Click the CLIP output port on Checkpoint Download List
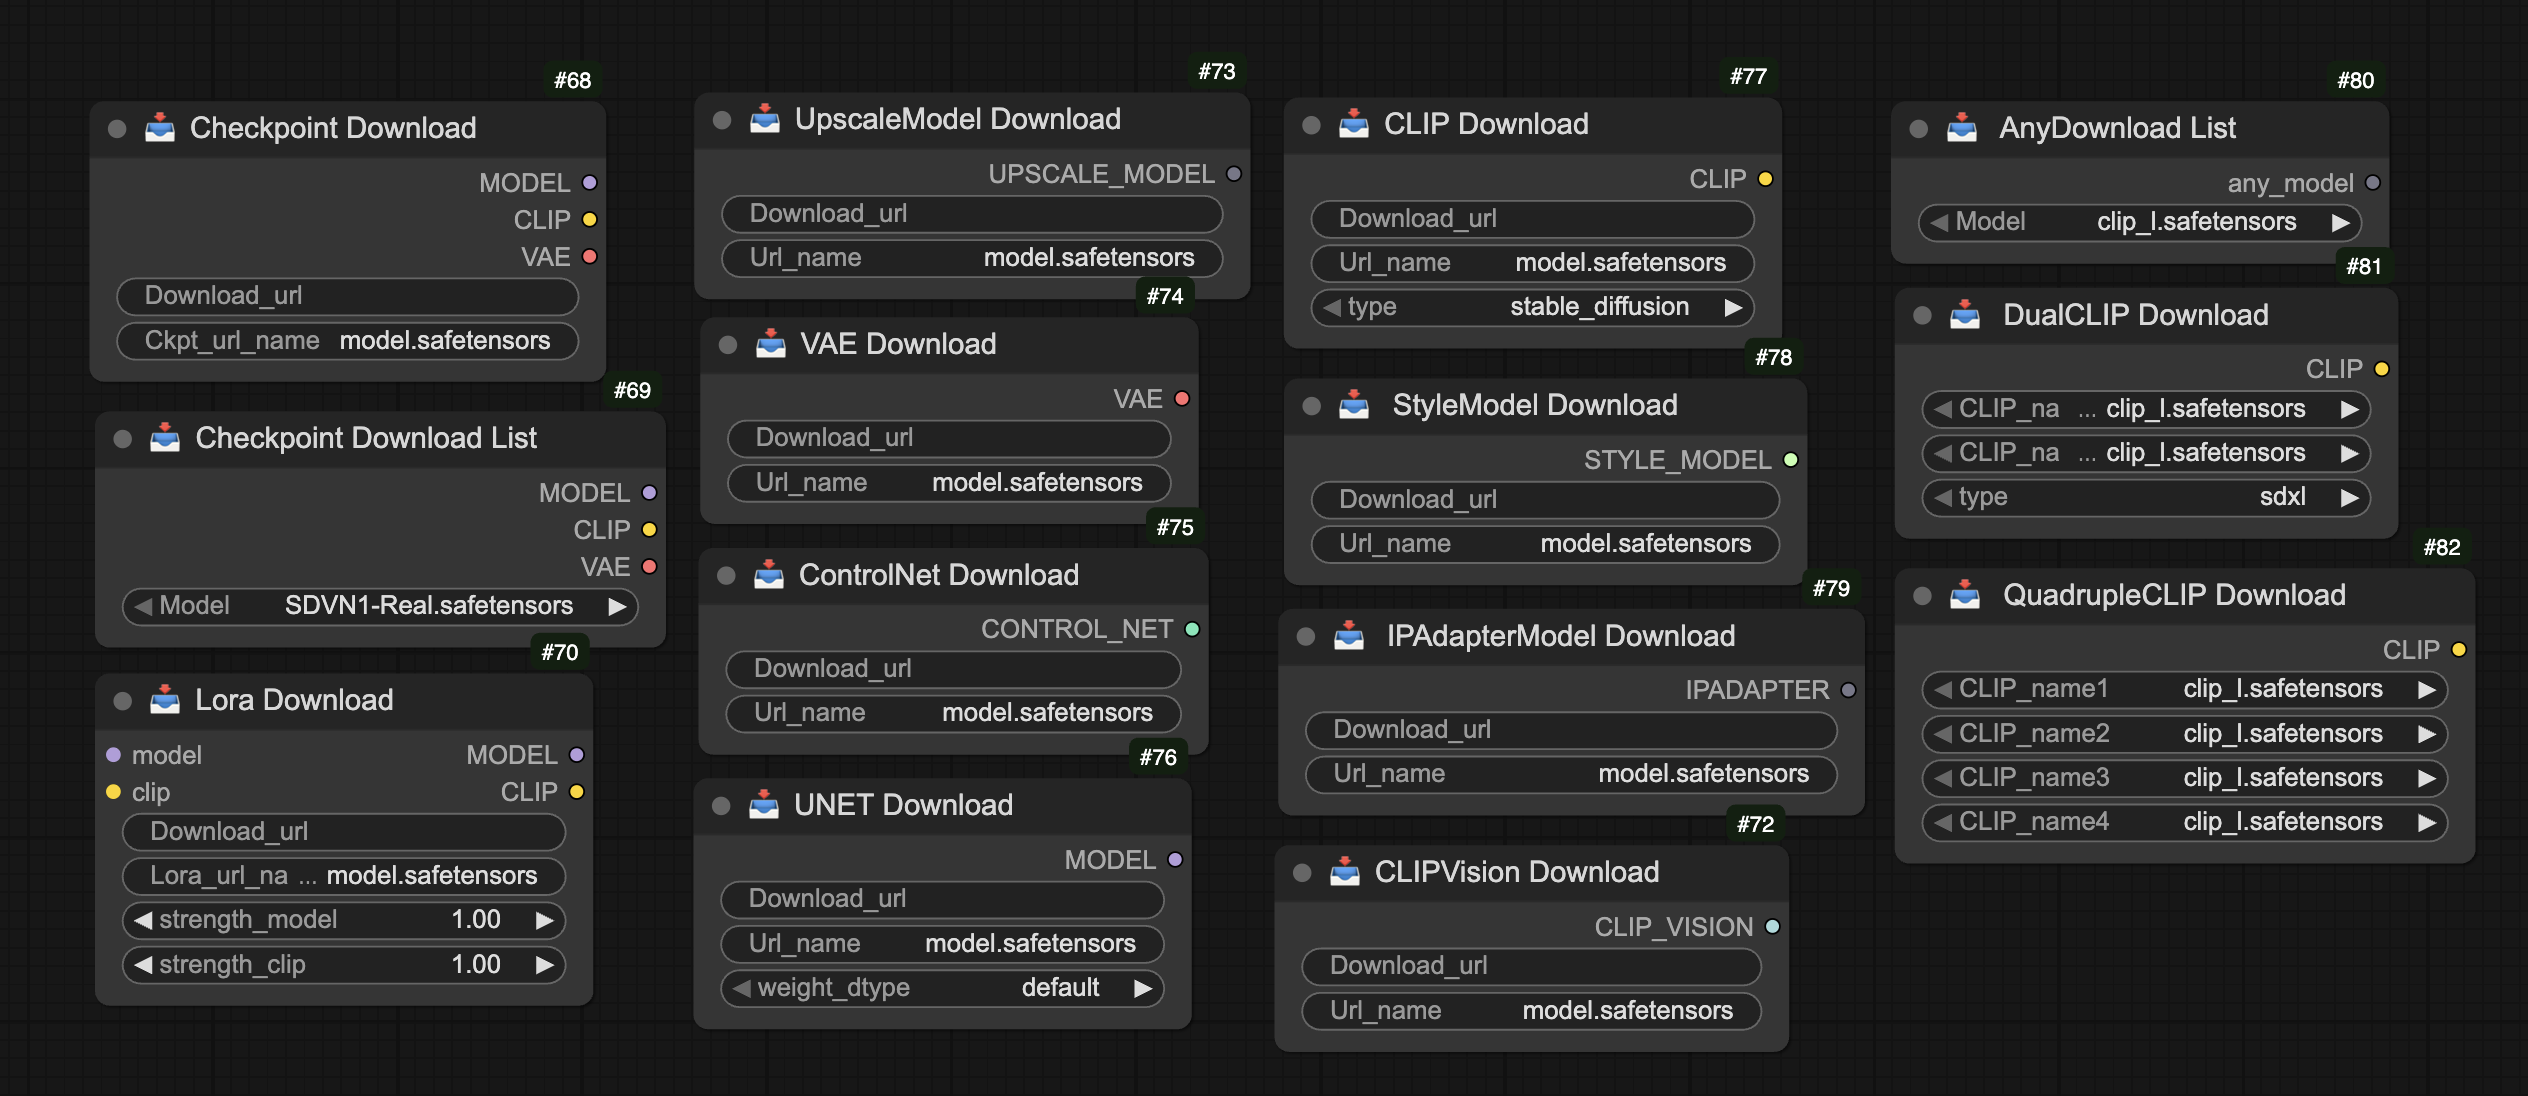 coord(650,530)
